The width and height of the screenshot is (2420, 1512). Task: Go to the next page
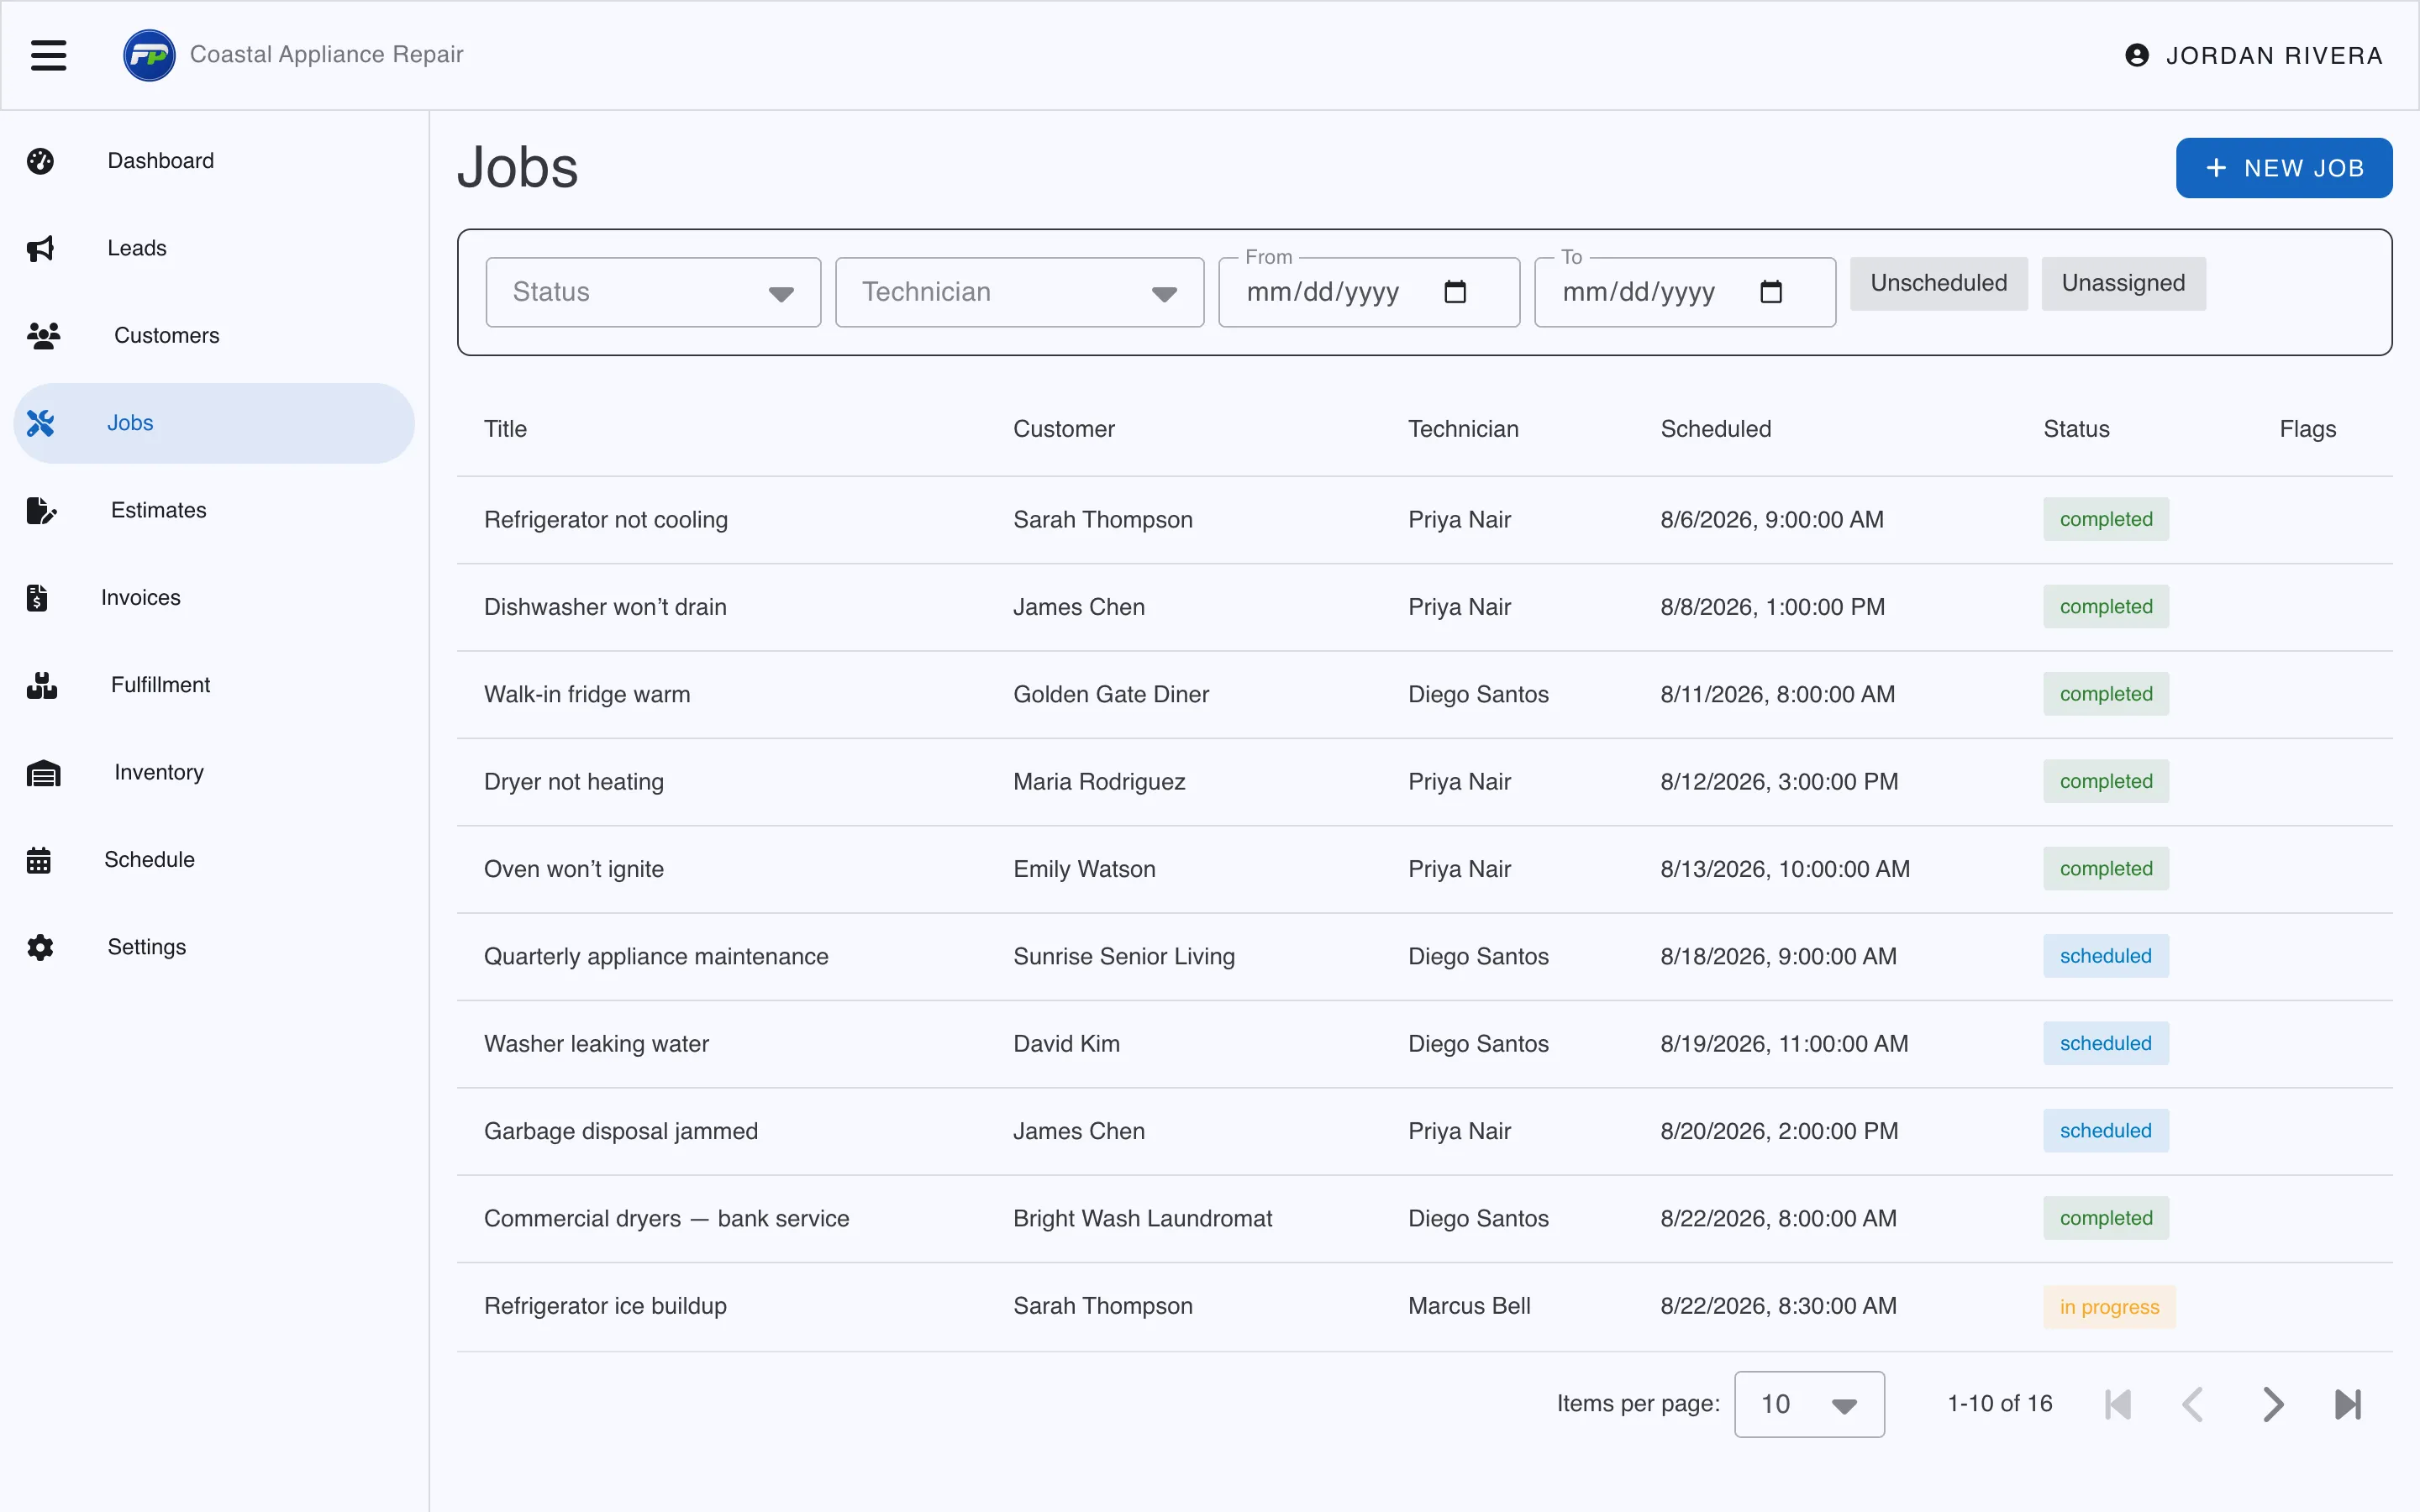[2272, 1404]
